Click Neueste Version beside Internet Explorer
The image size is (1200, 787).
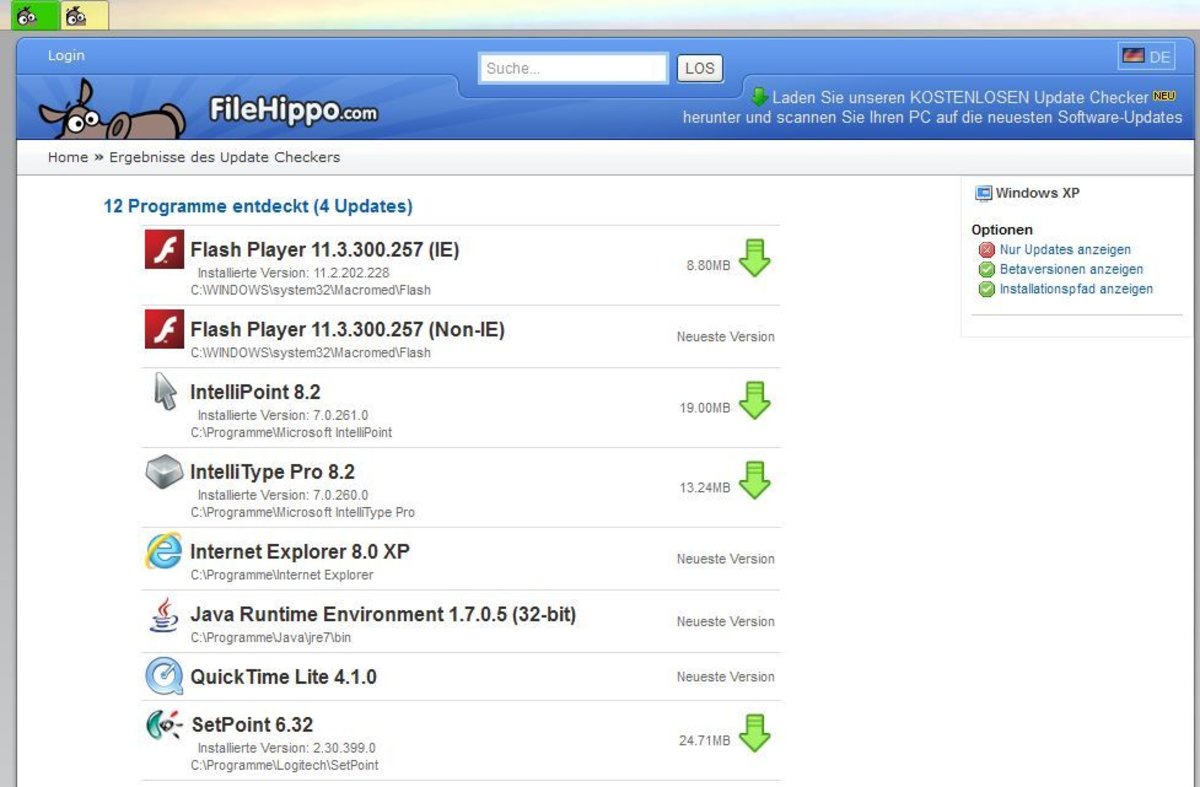click(725, 559)
